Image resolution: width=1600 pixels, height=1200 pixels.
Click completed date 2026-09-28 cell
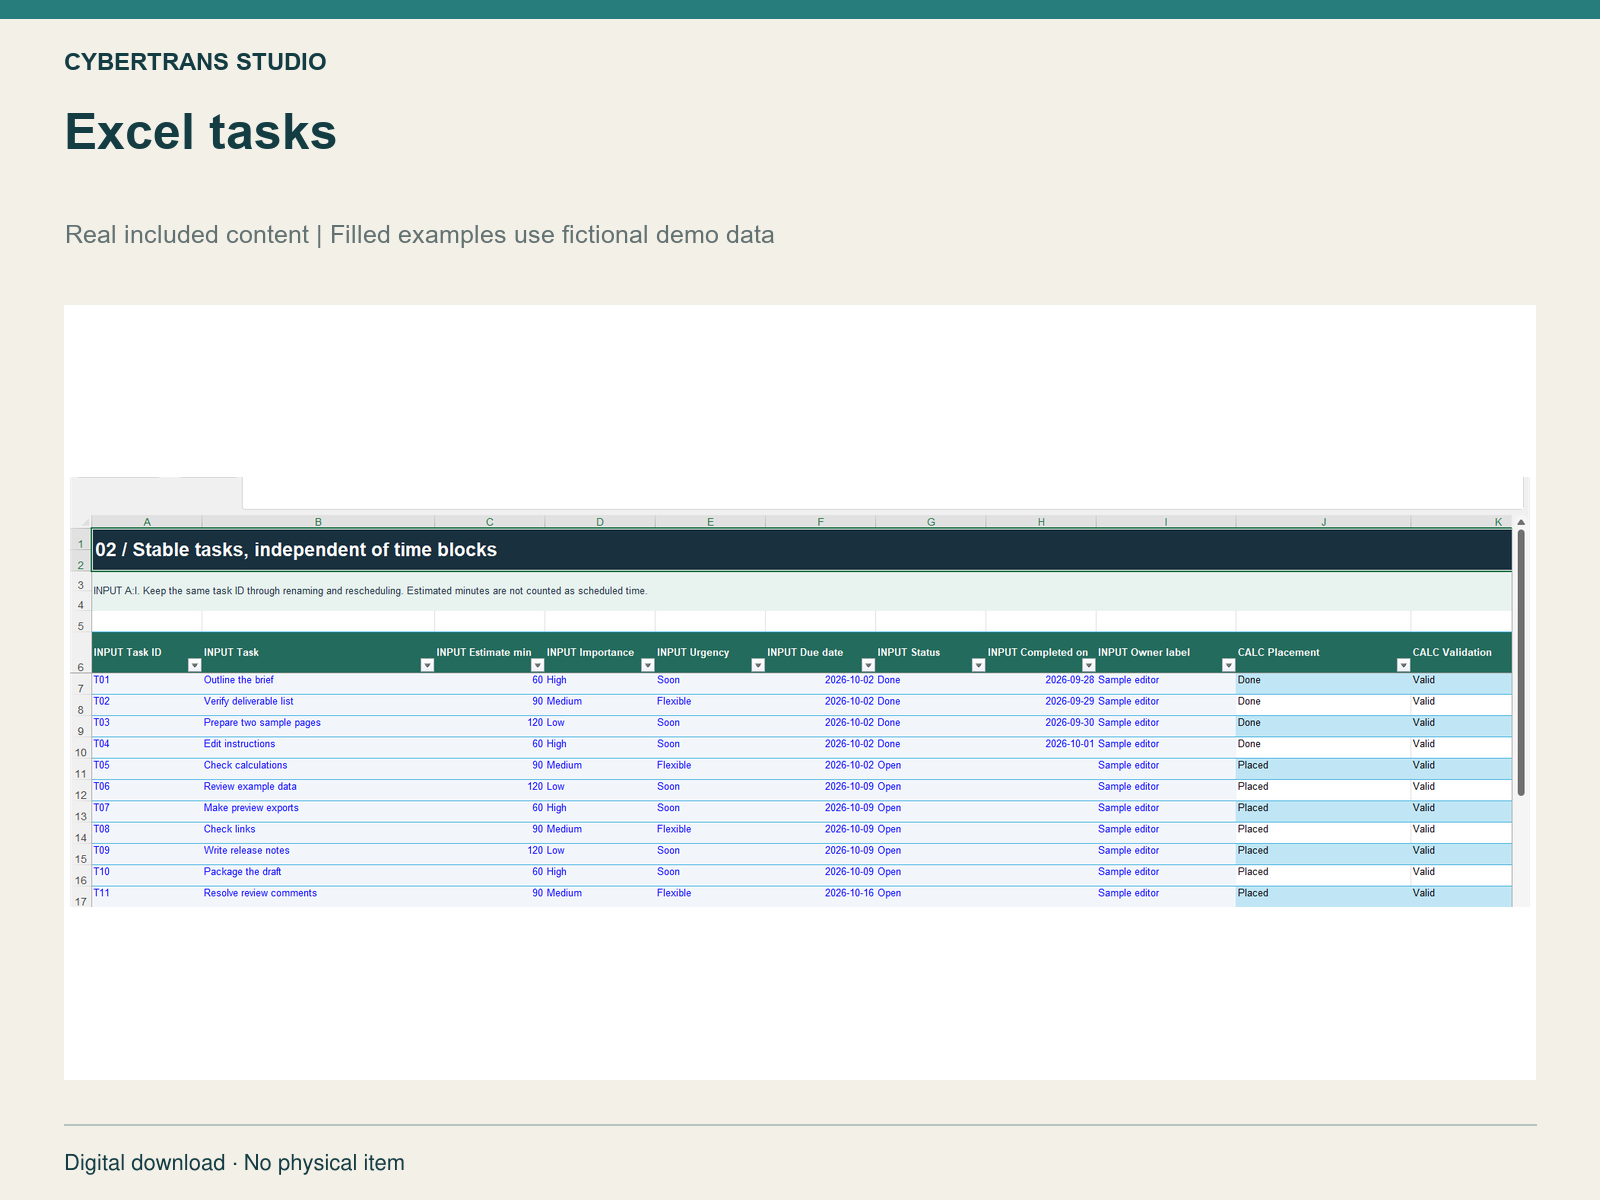click(x=1041, y=684)
